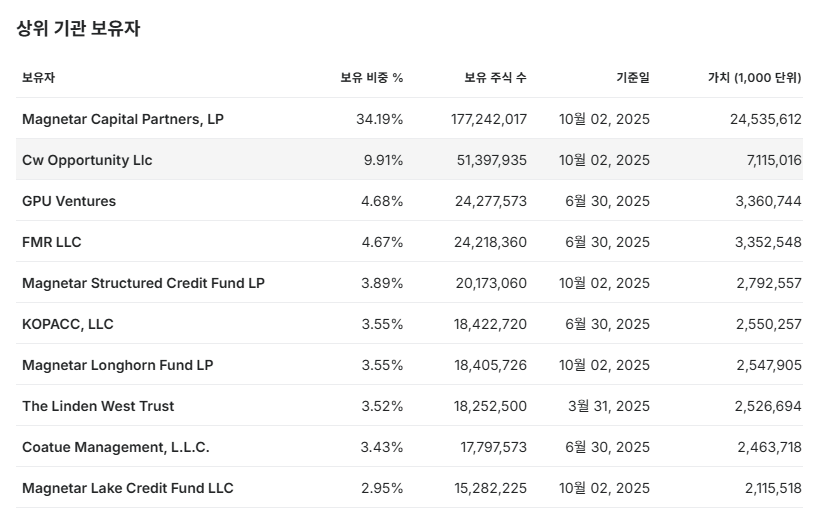Click the value 3,360,744

pos(768,201)
